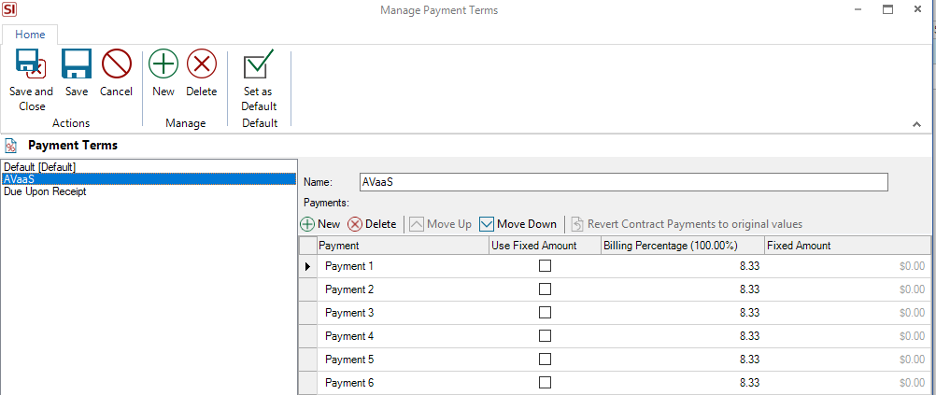Image resolution: width=936 pixels, height=396 pixels.
Task: Select the Payment 4 row header
Action: click(307, 336)
